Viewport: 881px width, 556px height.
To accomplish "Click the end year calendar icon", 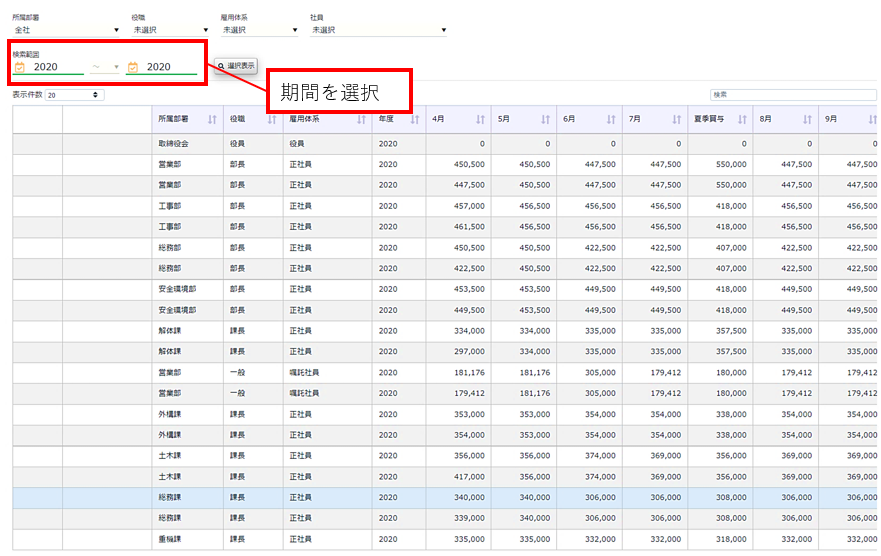I will (132, 67).
